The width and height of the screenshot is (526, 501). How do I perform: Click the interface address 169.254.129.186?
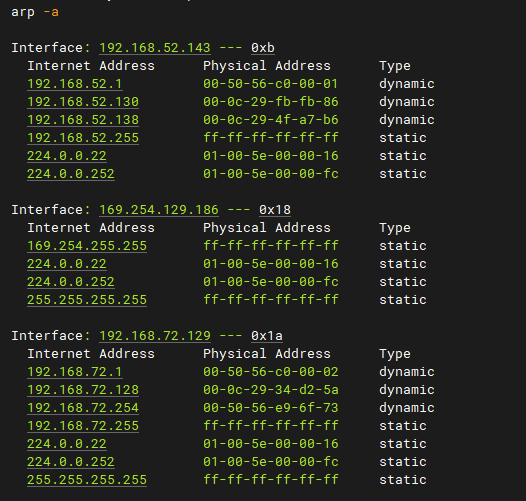159,210
